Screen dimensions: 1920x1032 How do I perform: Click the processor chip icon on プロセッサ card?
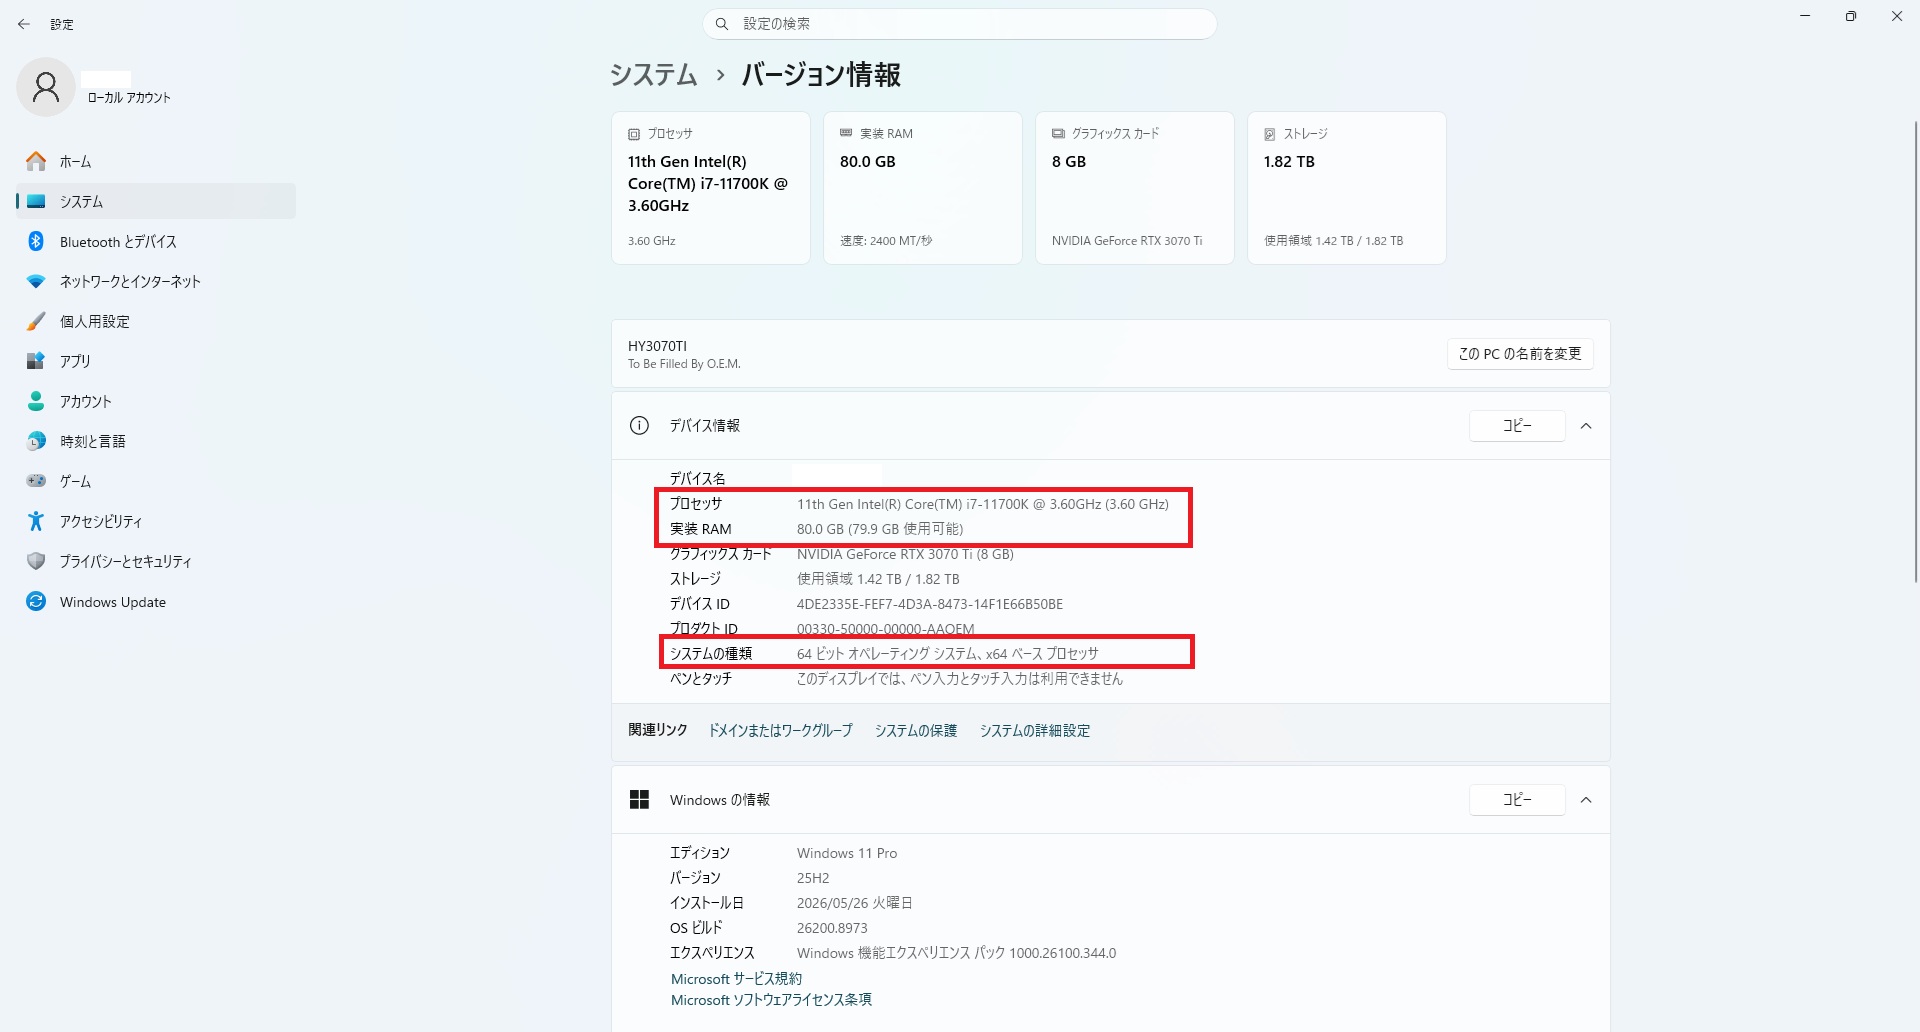[x=634, y=134]
